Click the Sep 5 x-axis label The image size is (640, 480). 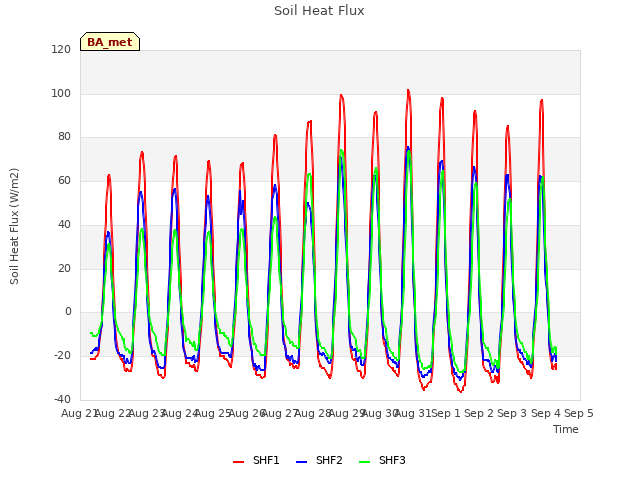(x=579, y=413)
